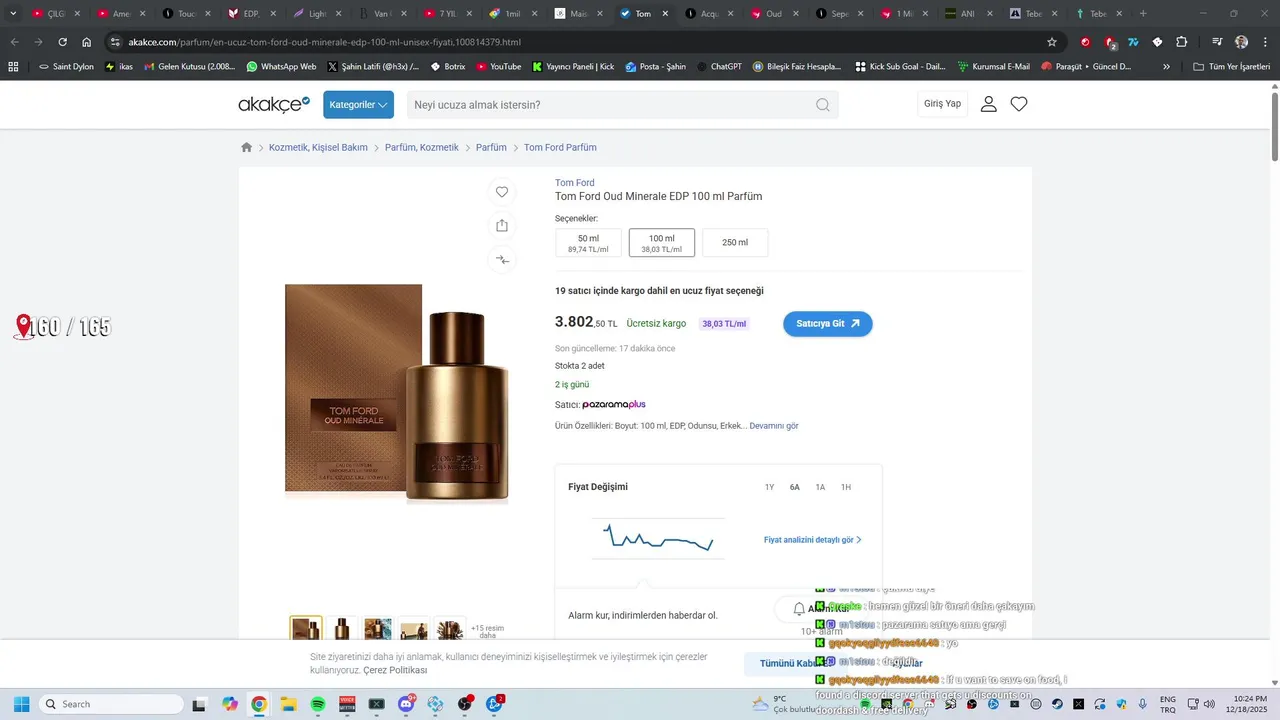Open the favorites heart in site header
The width and height of the screenshot is (1280, 720).
tap(1019, 104)
